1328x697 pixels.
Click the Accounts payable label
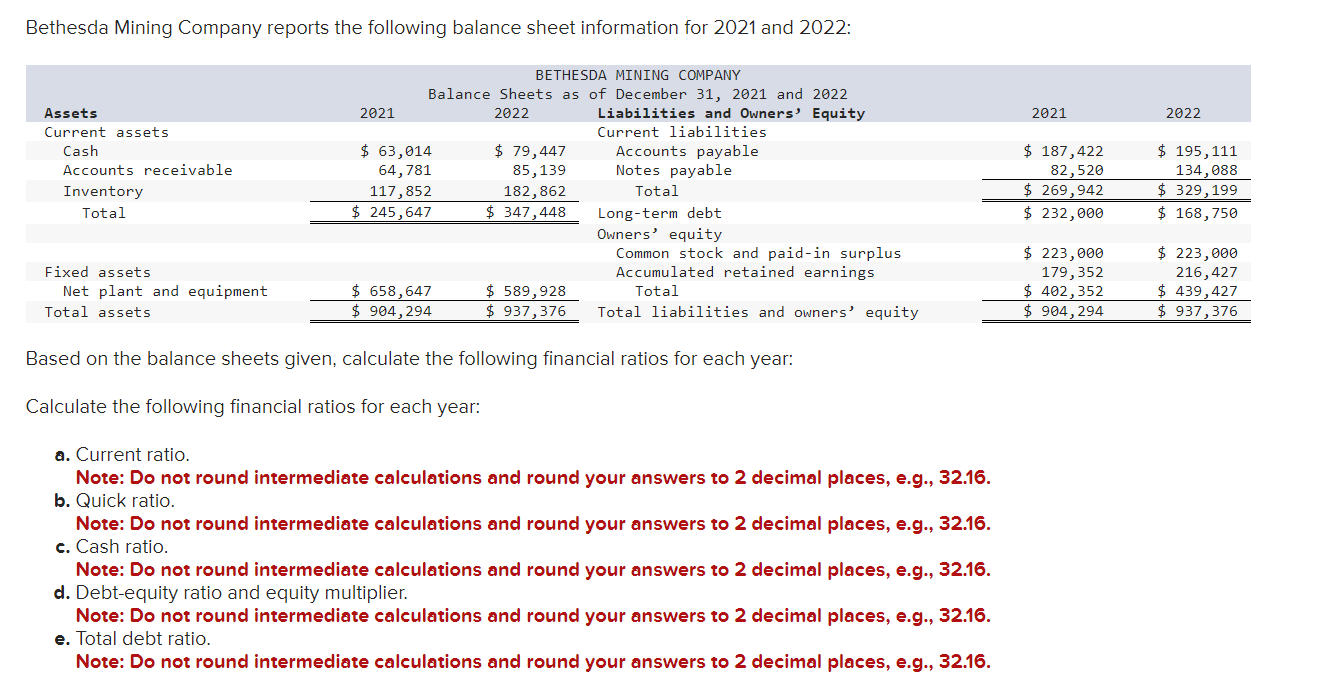point(687,152)
